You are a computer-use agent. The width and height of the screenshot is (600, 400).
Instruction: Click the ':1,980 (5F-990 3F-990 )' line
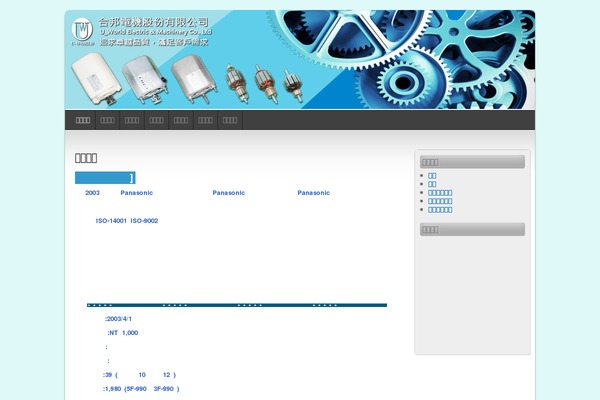pyautogui.click(x=141, y=389)
